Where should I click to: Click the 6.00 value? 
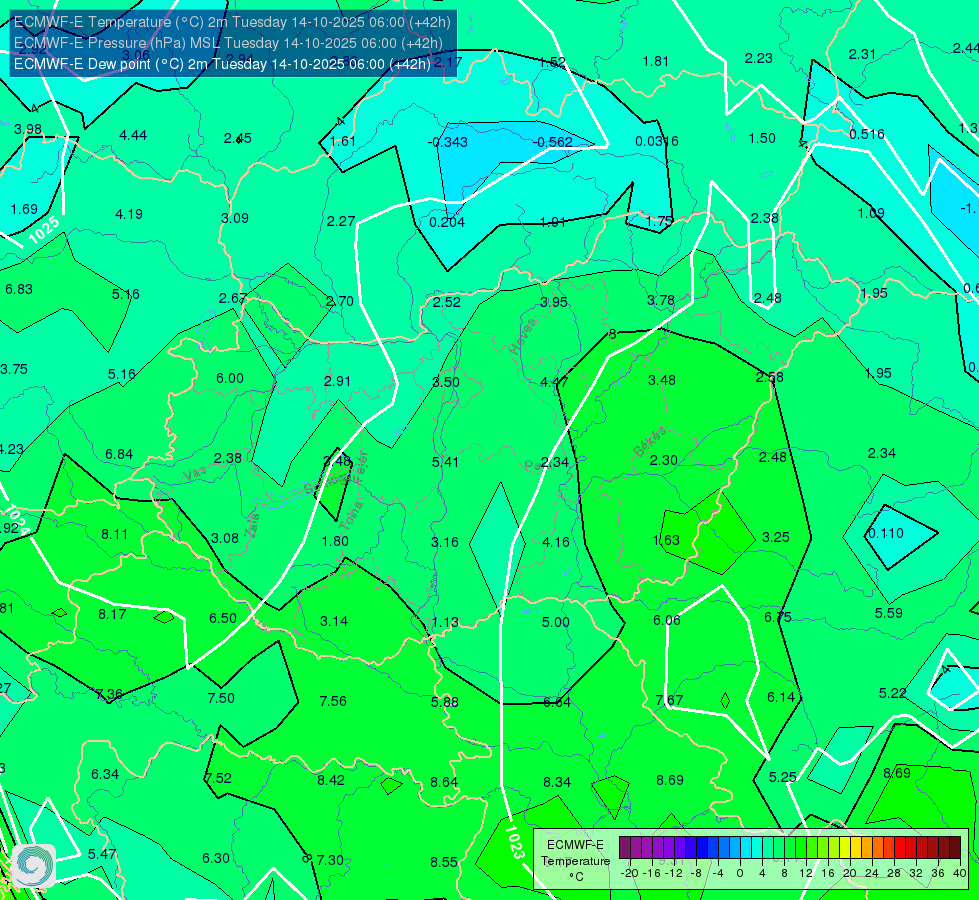[x=230, y=378]
